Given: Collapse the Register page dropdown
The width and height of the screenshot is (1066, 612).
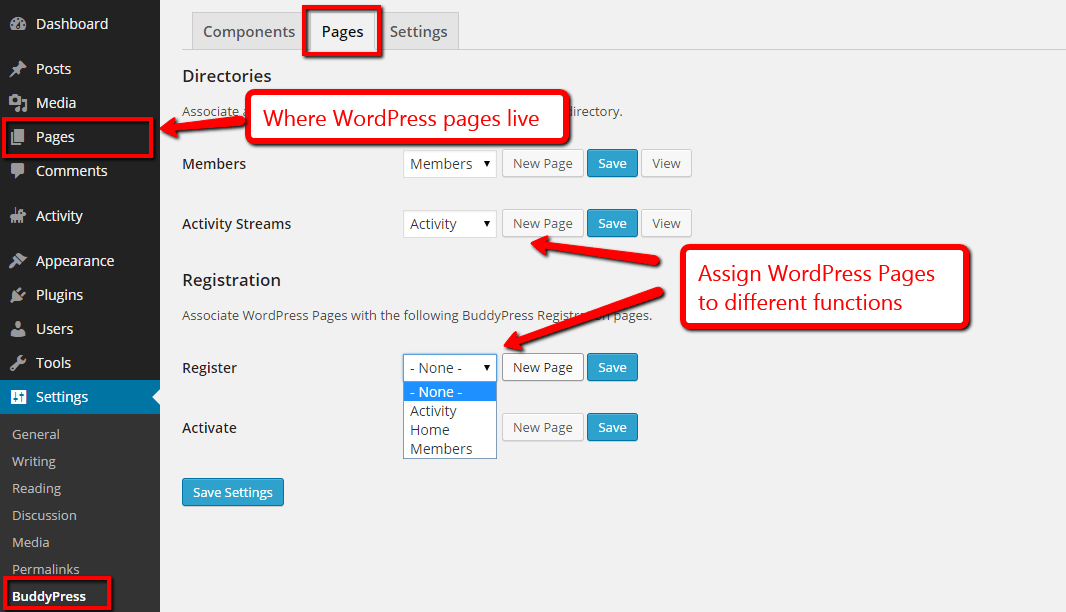Looking at the screenshot, I should (450, 368).
